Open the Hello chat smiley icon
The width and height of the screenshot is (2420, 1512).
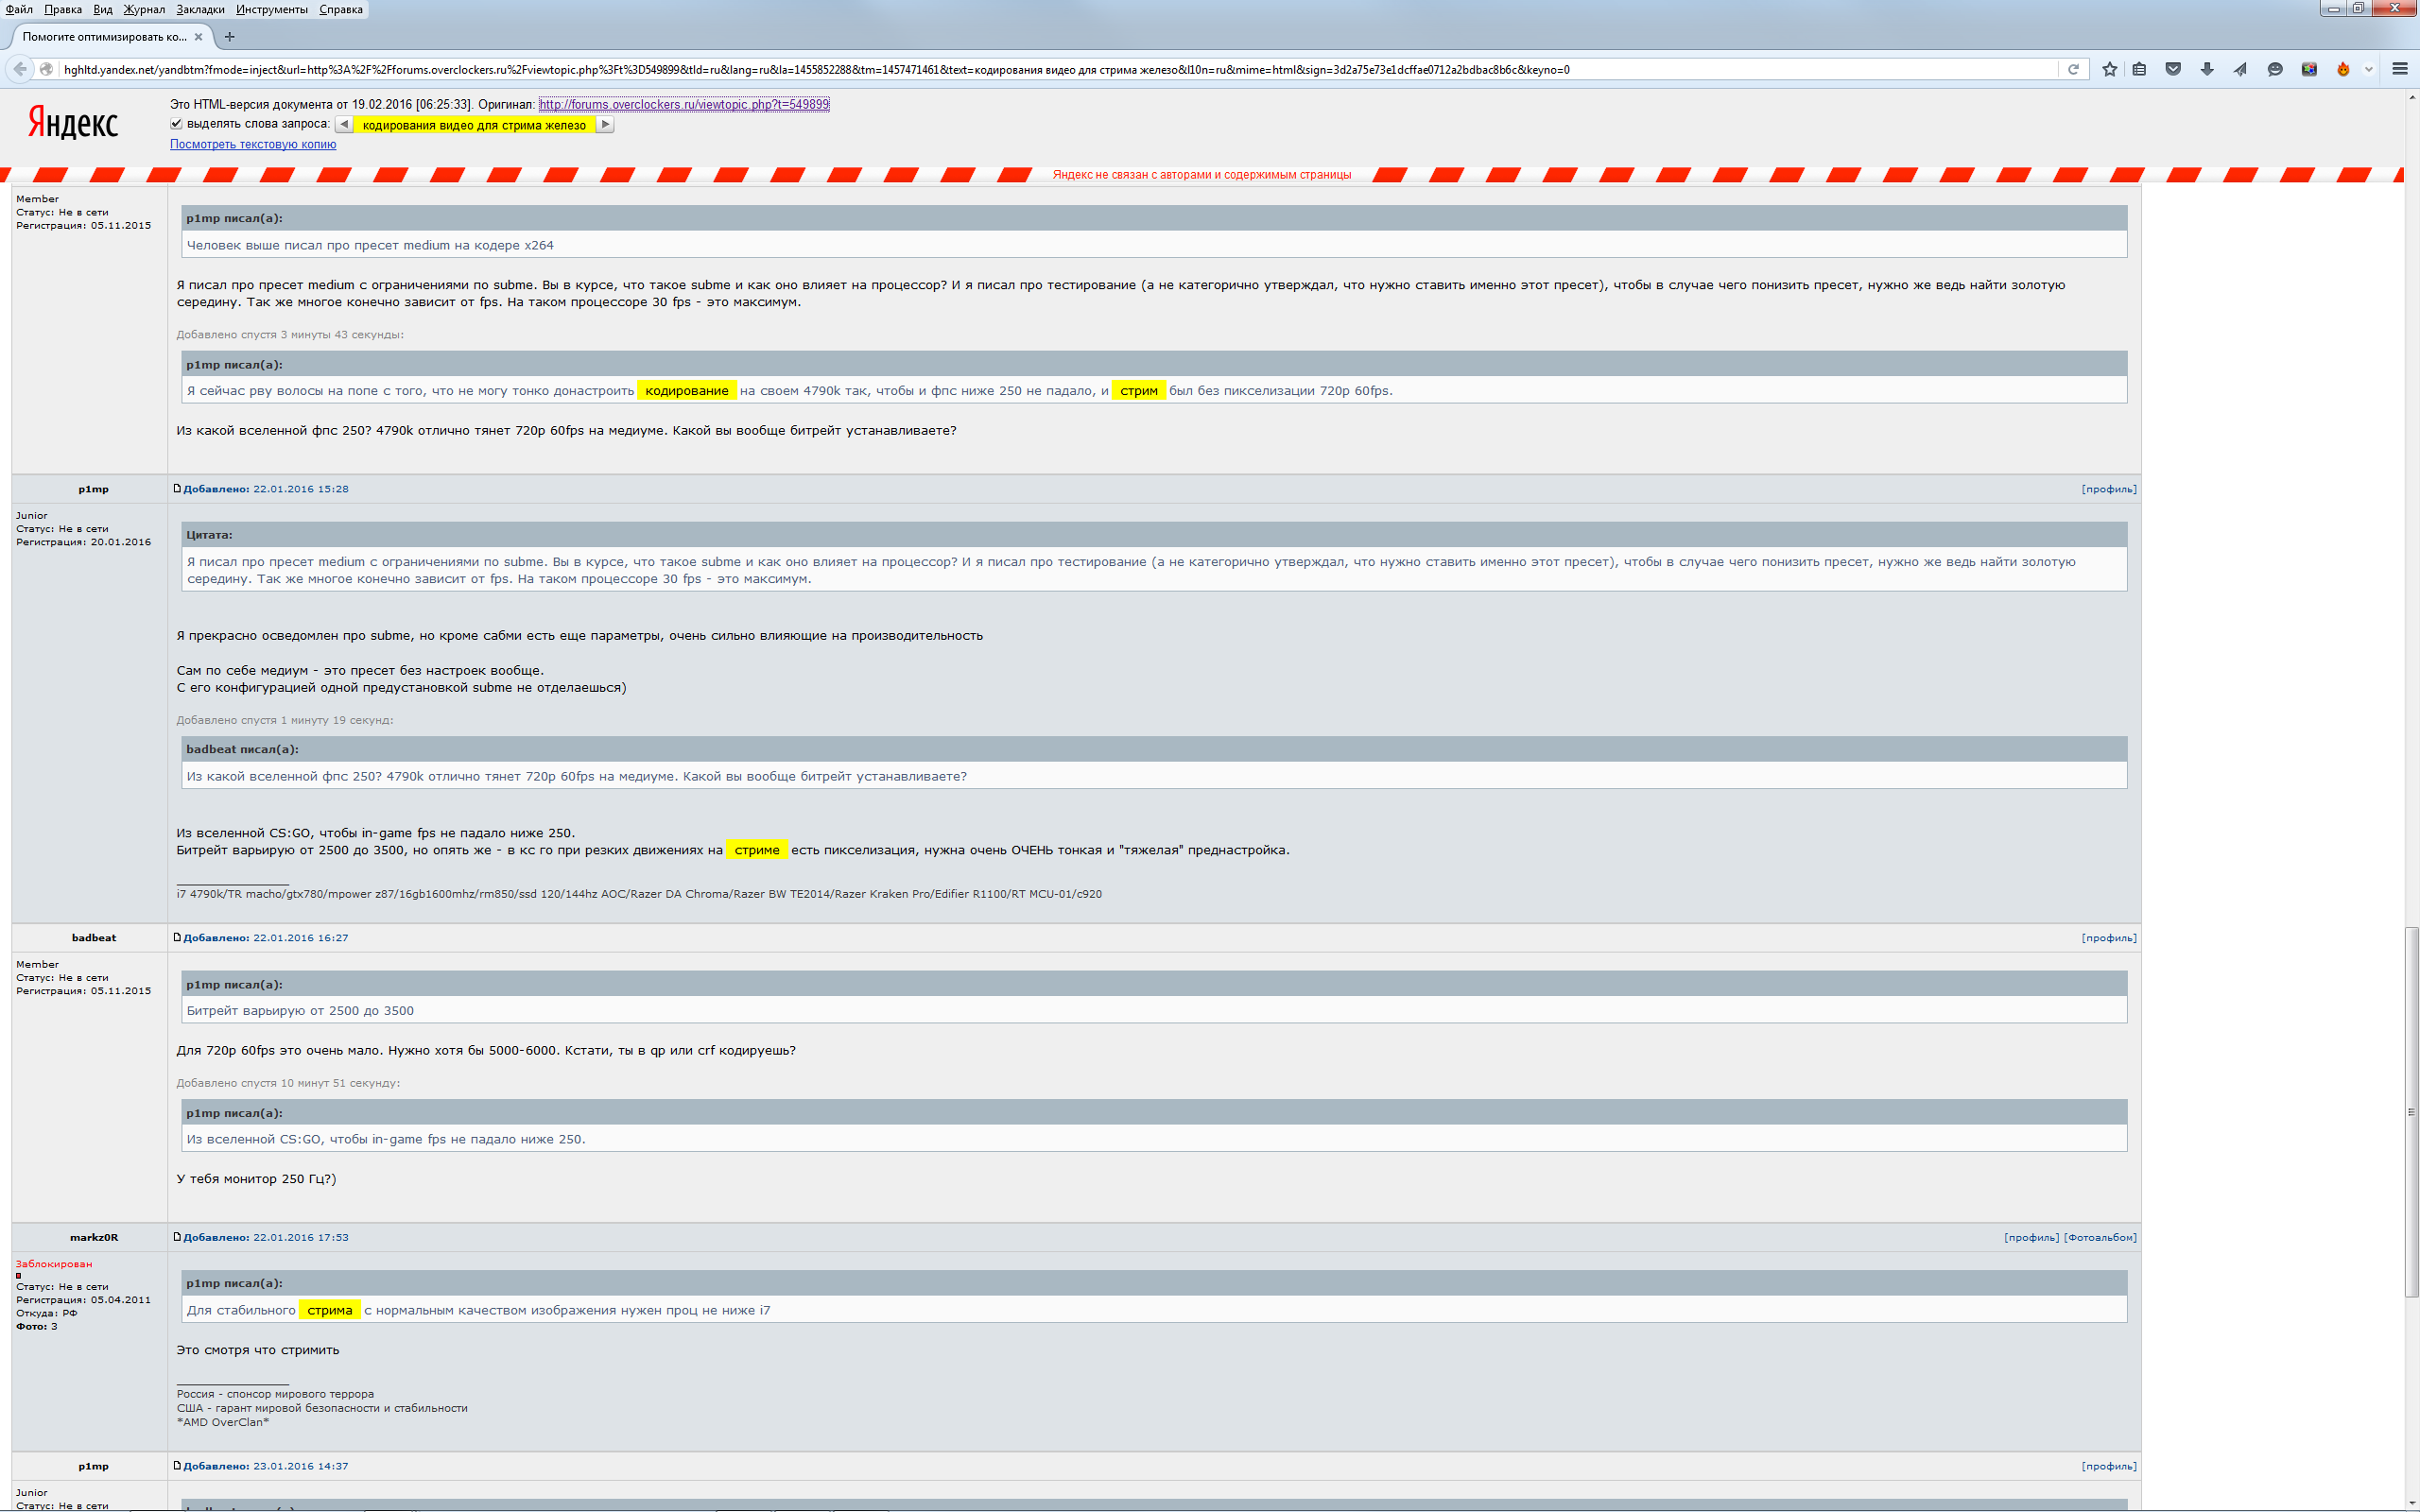(x=2275, y=69)
